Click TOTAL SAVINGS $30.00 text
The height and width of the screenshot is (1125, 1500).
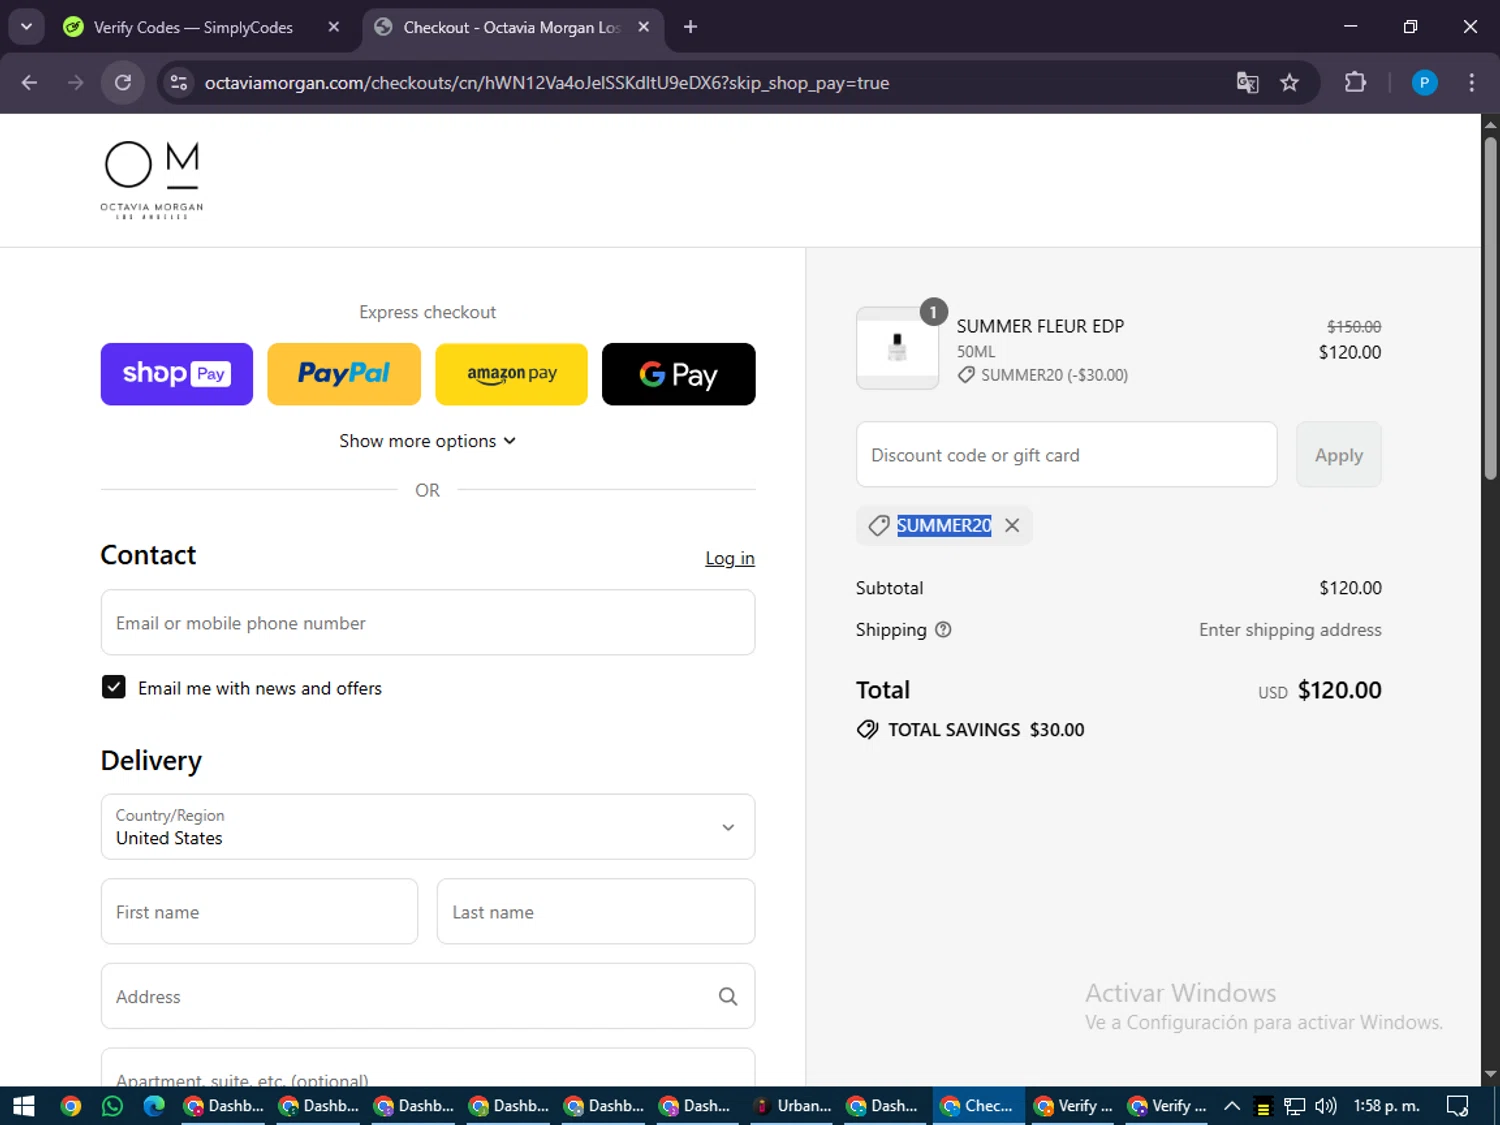[x=986, y=730]
